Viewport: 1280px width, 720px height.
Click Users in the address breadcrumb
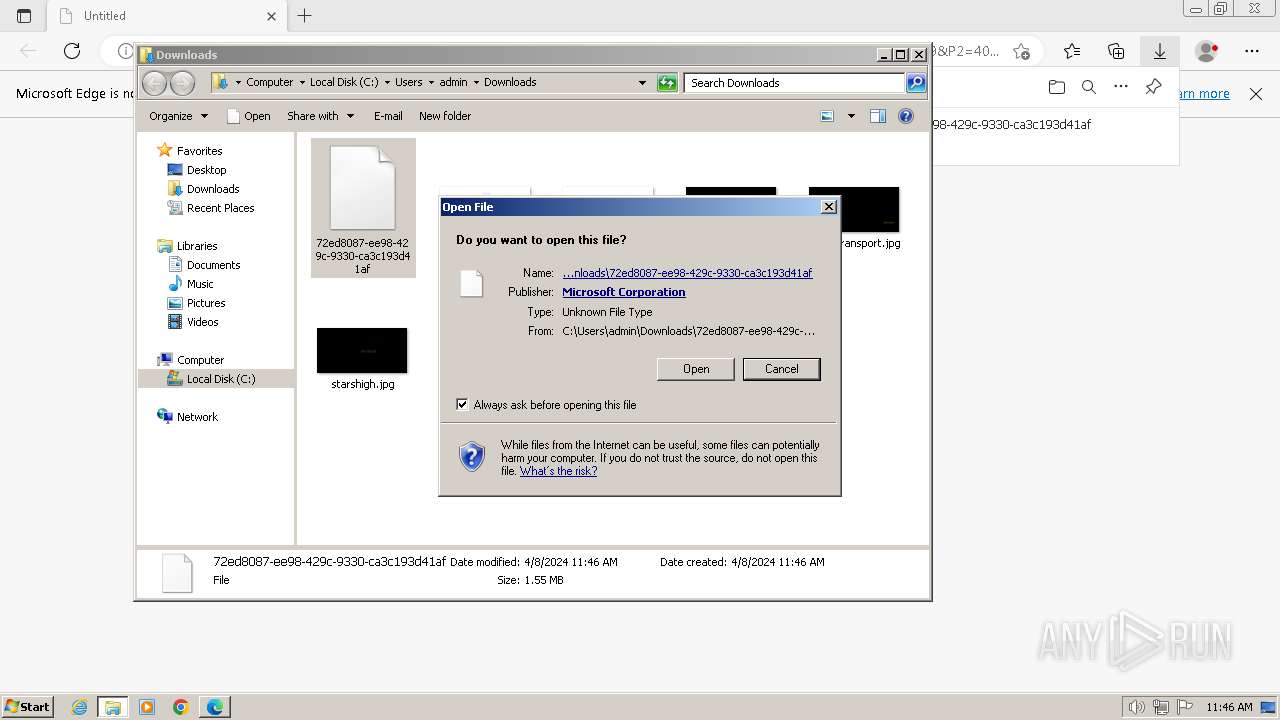(x=408, y=83)
